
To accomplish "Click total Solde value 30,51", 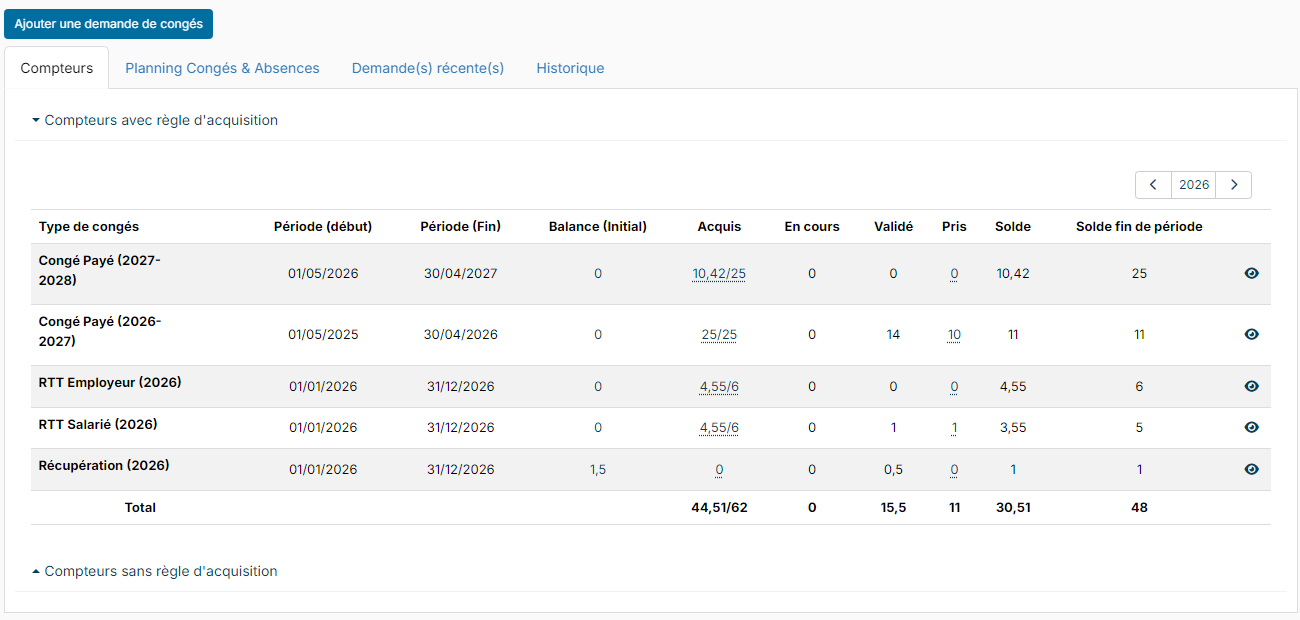I will coord(1013,508).
